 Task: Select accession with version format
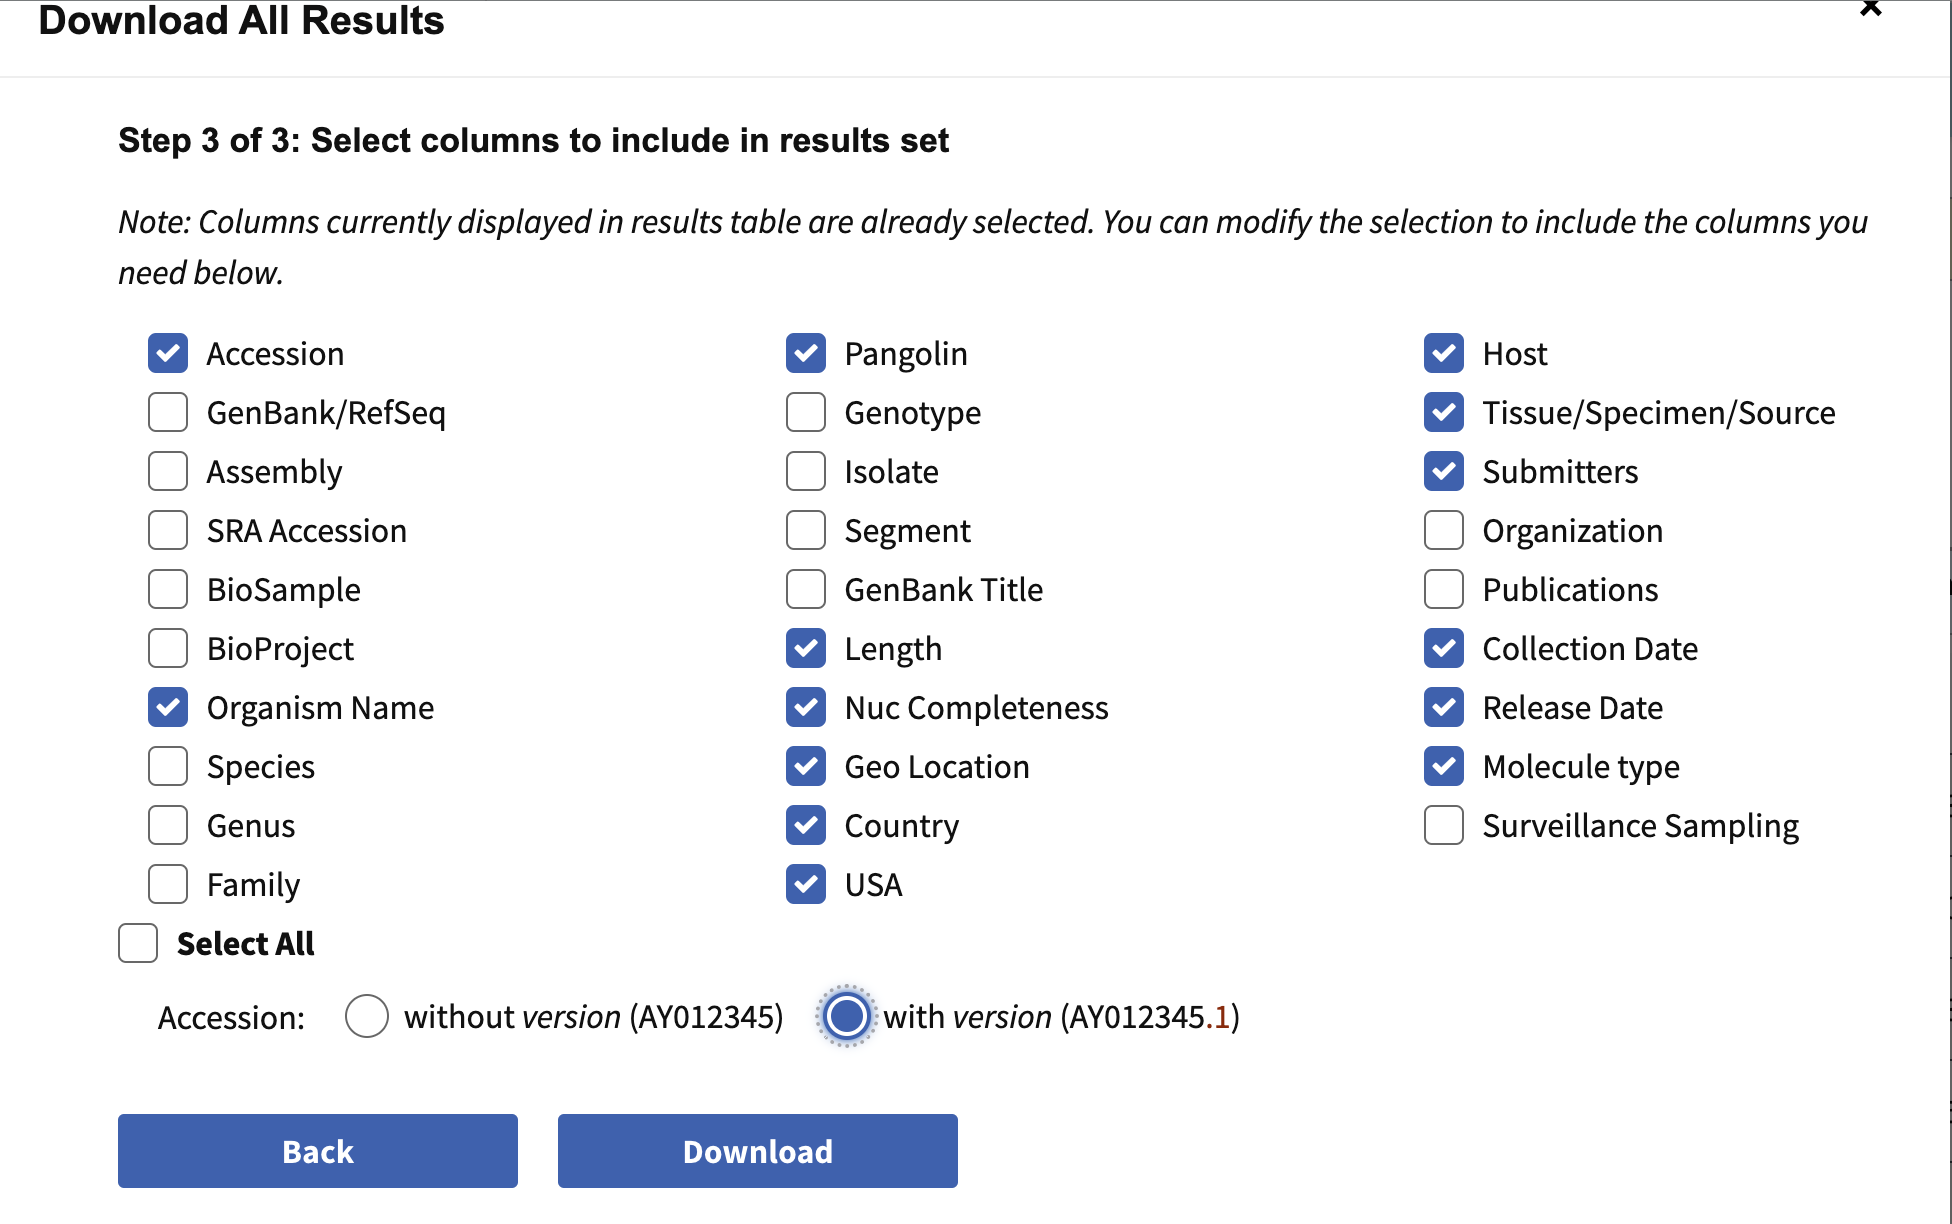[x=846, y=1016]
